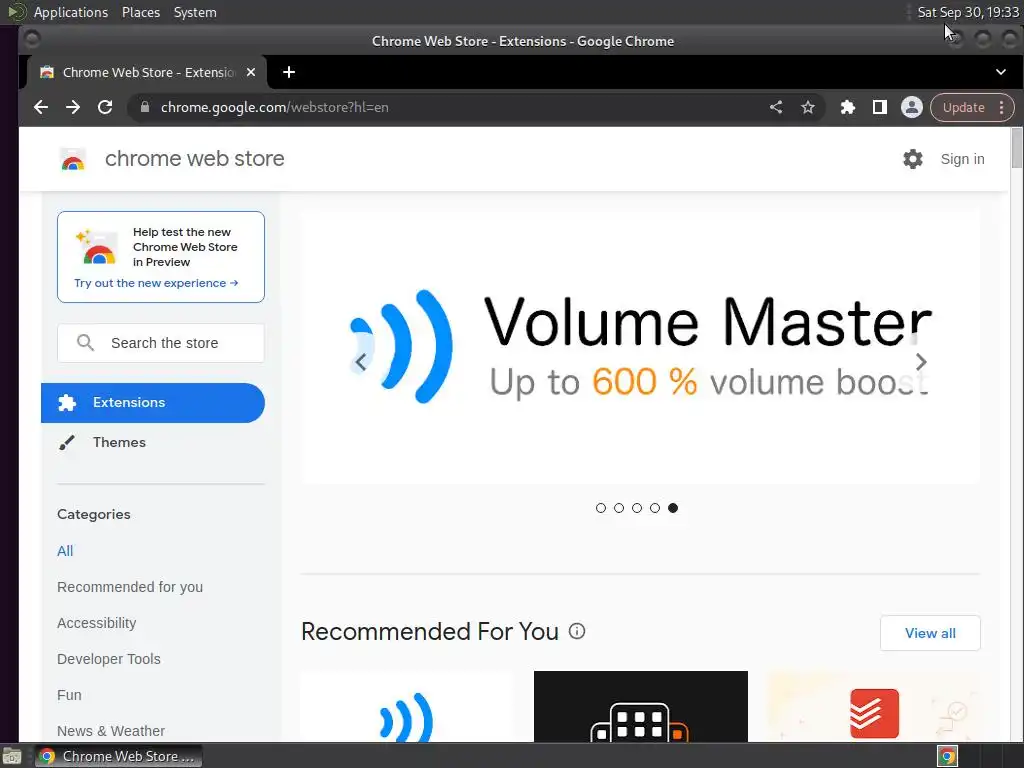The width and height of the screenshot is (1024, 768).
Task: Select the Chrome Web Store browser tab
Action: (x=146, y=72)
